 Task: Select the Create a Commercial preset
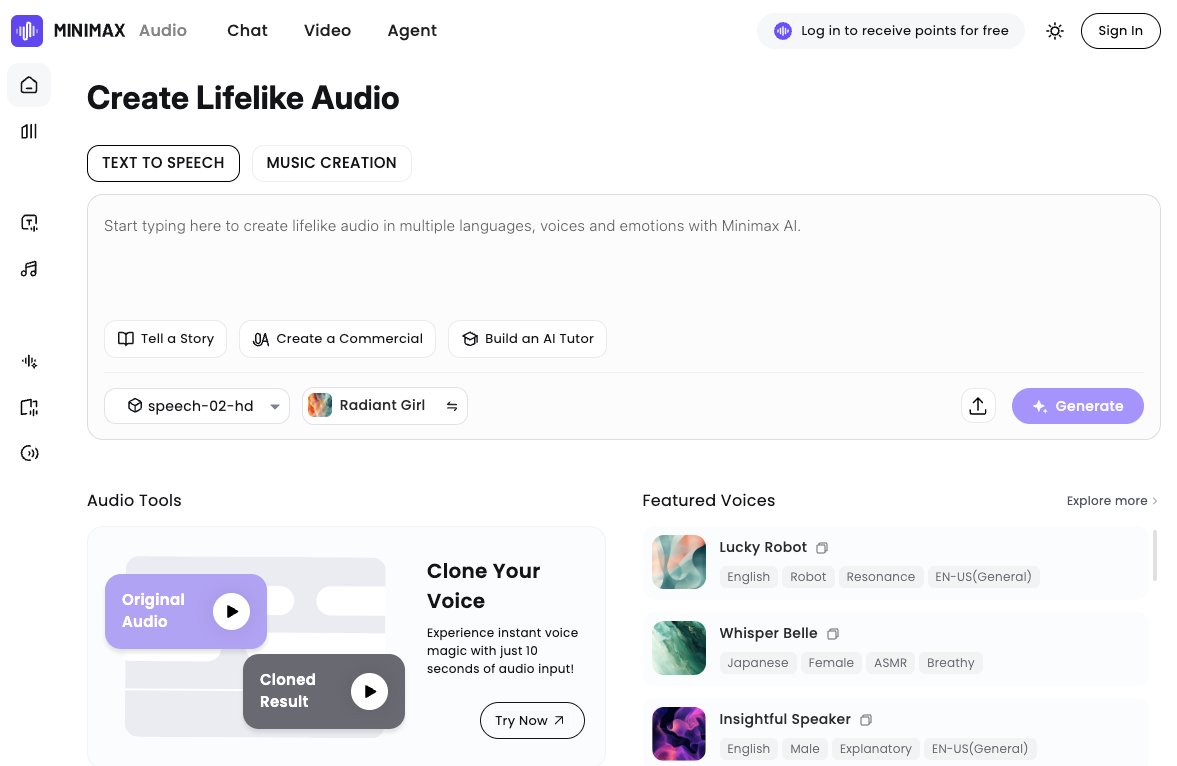click(x=337, y=339)
